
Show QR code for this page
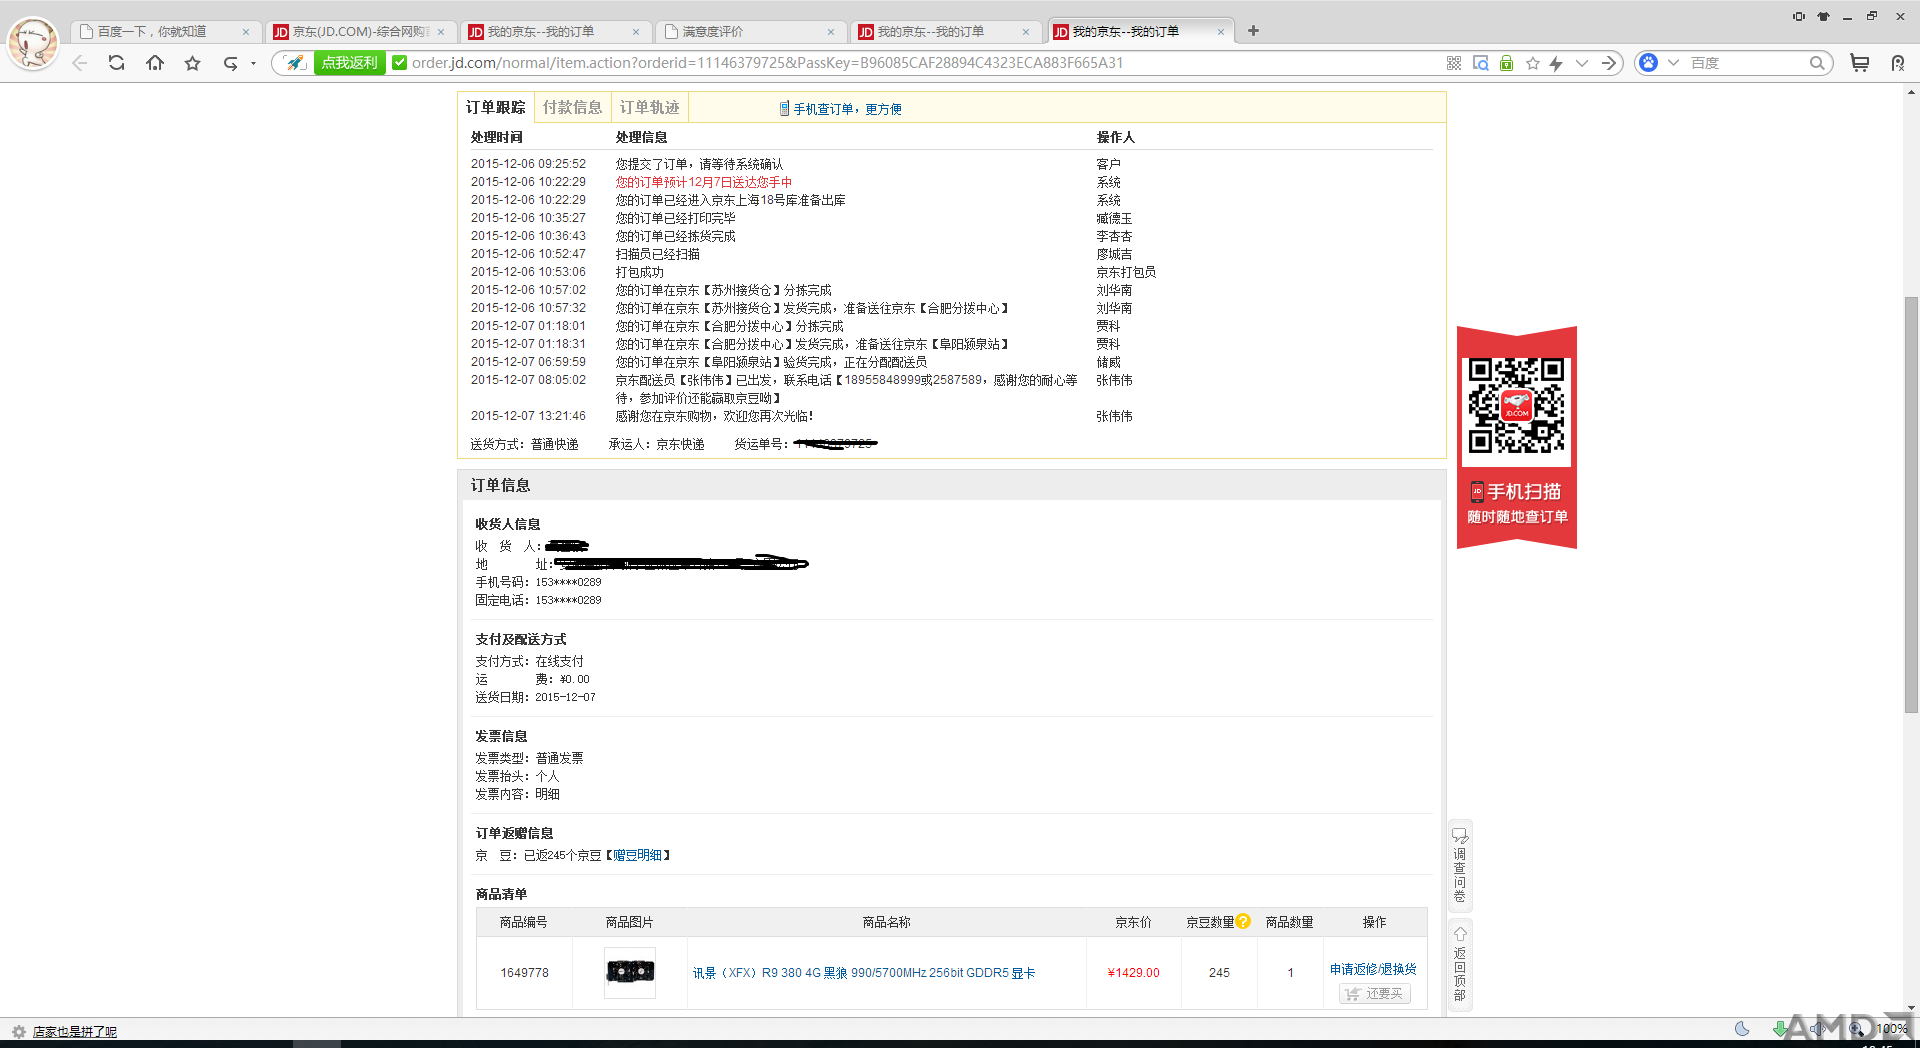[1454, 63]
